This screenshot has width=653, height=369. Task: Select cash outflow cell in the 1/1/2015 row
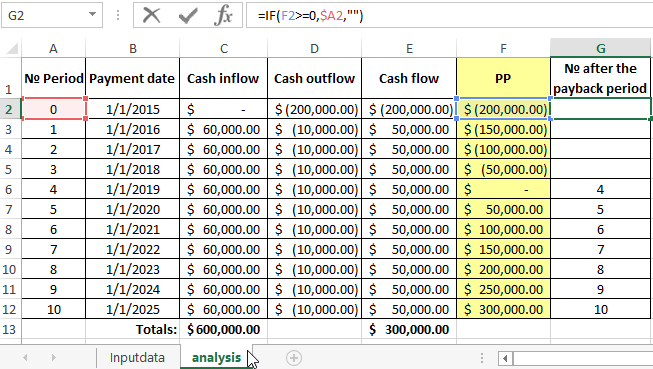[314, 109]
